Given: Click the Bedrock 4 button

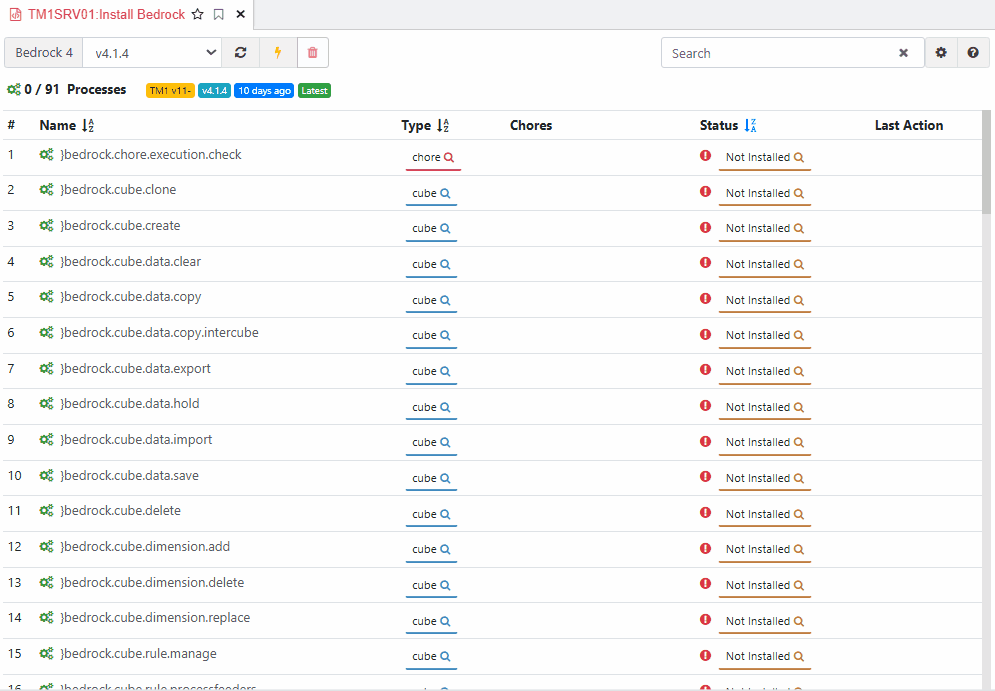Looking at the screenshot, I should tap(44, 53).
